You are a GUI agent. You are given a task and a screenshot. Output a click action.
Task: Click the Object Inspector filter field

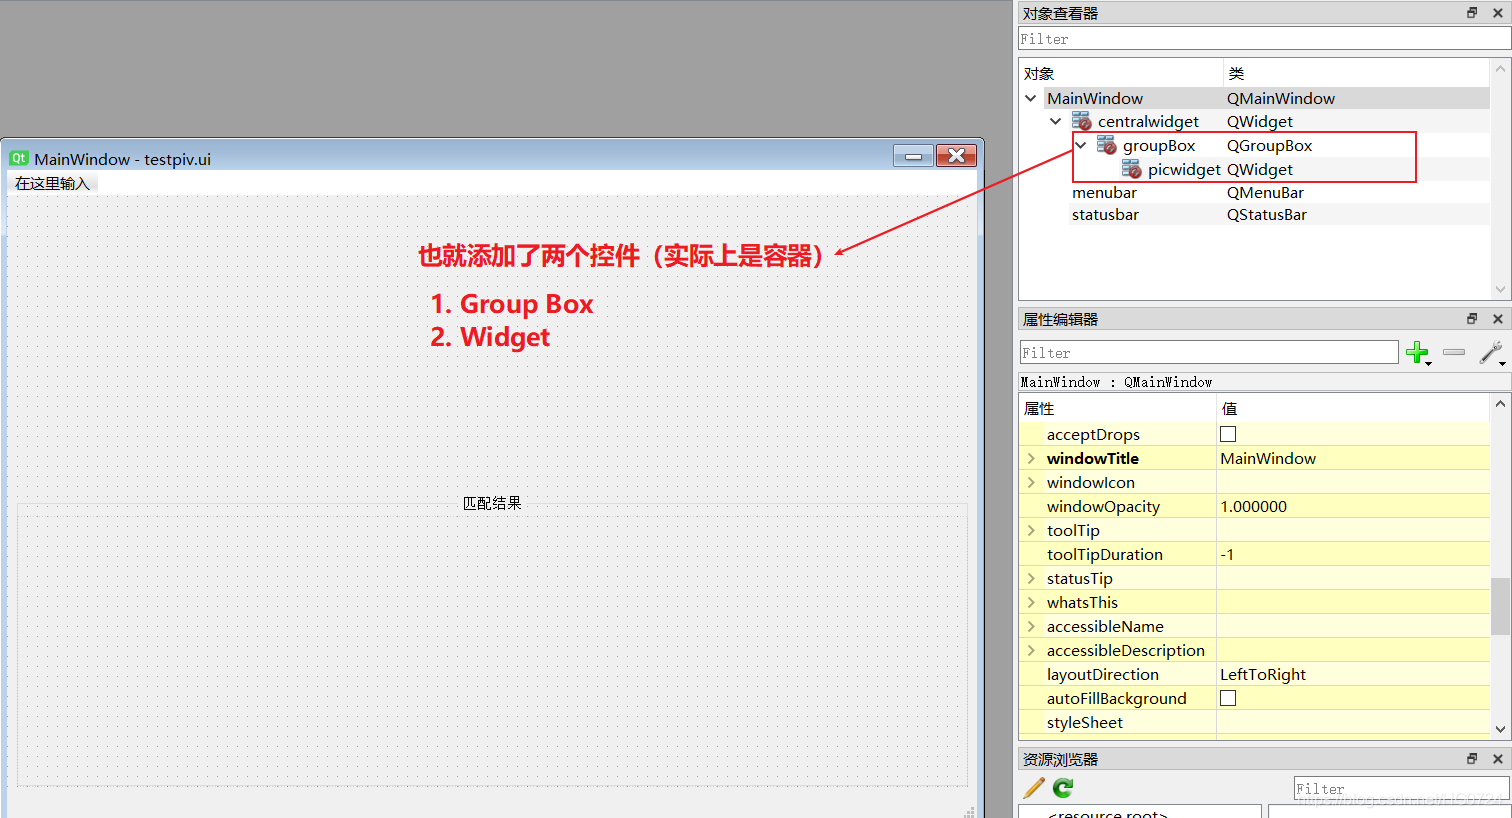(x=1263, y=39)
